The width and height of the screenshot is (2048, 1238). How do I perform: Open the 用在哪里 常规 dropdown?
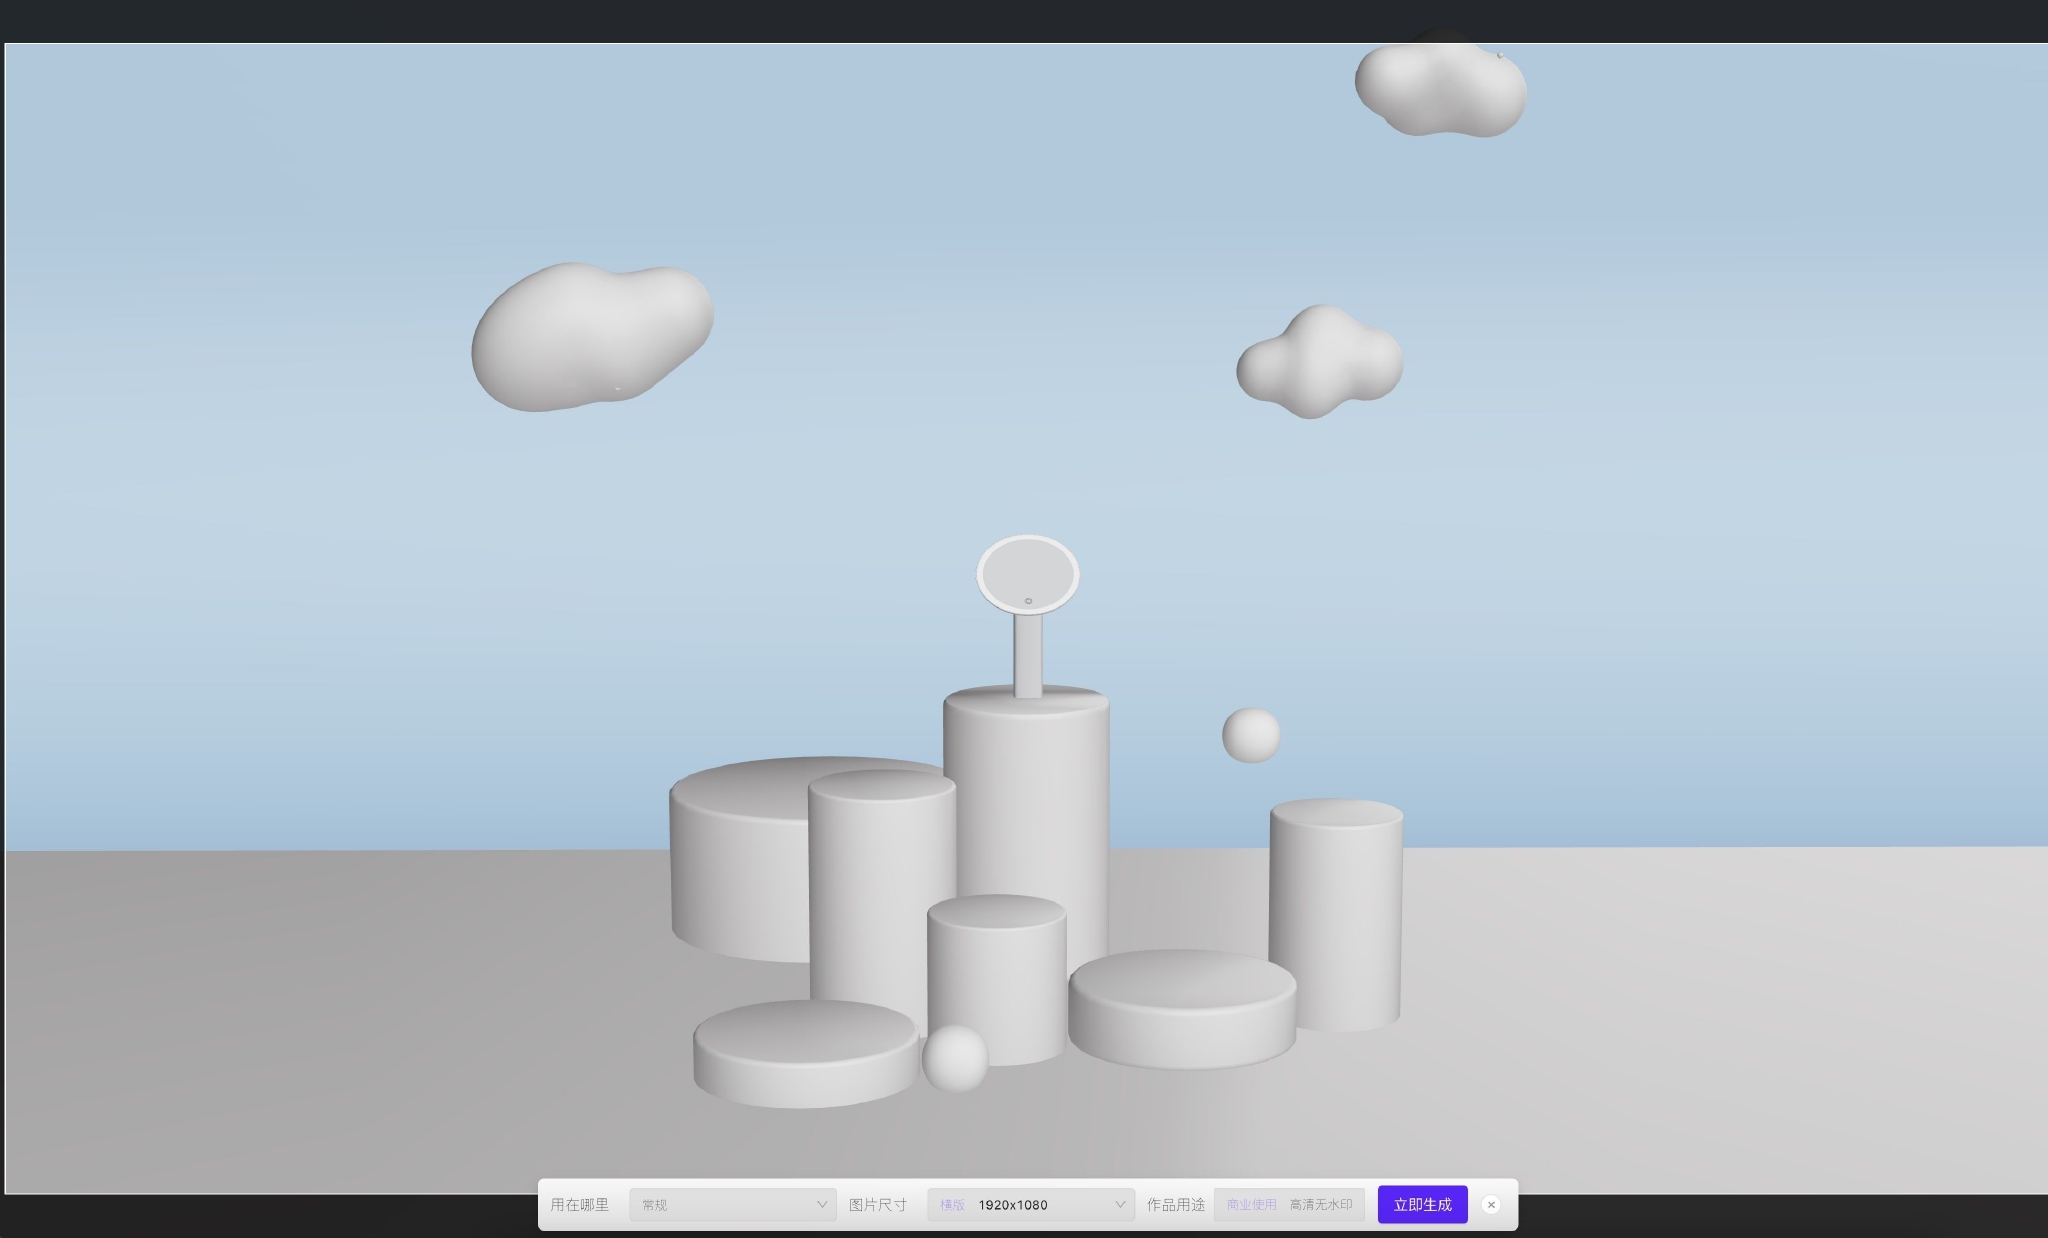point(732,1205)
